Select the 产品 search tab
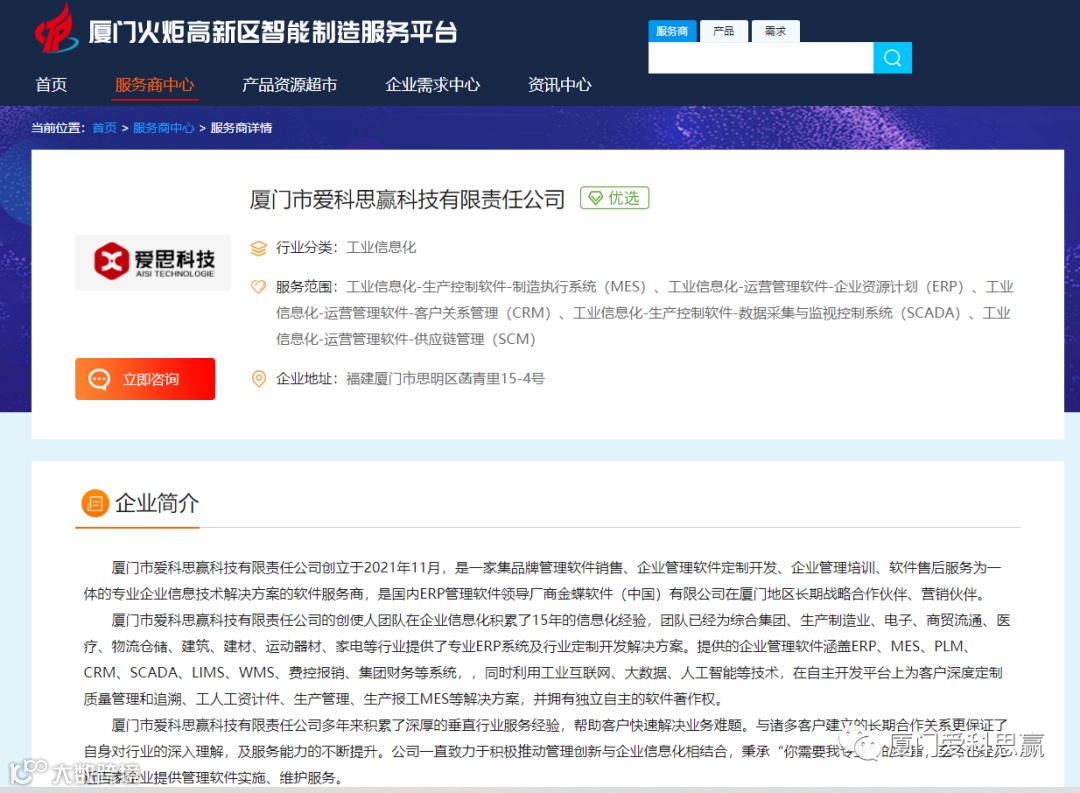Screen dimensions: 1080x793 [x=724, y=31]
